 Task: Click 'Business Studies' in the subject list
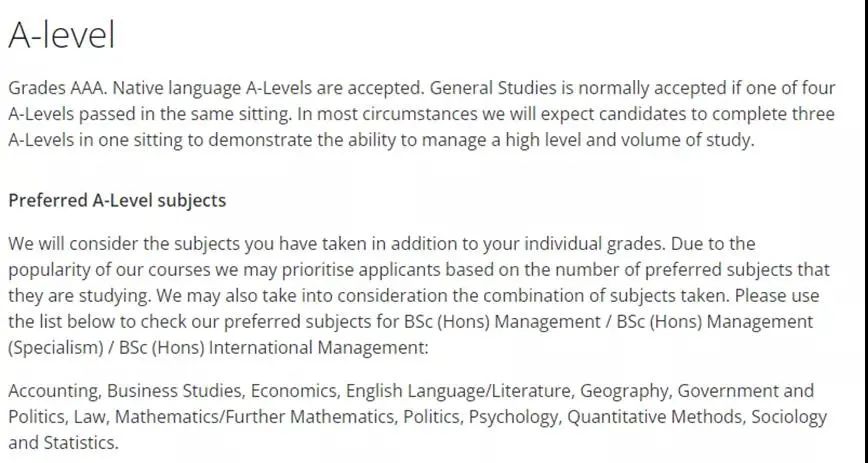point(175,391)
